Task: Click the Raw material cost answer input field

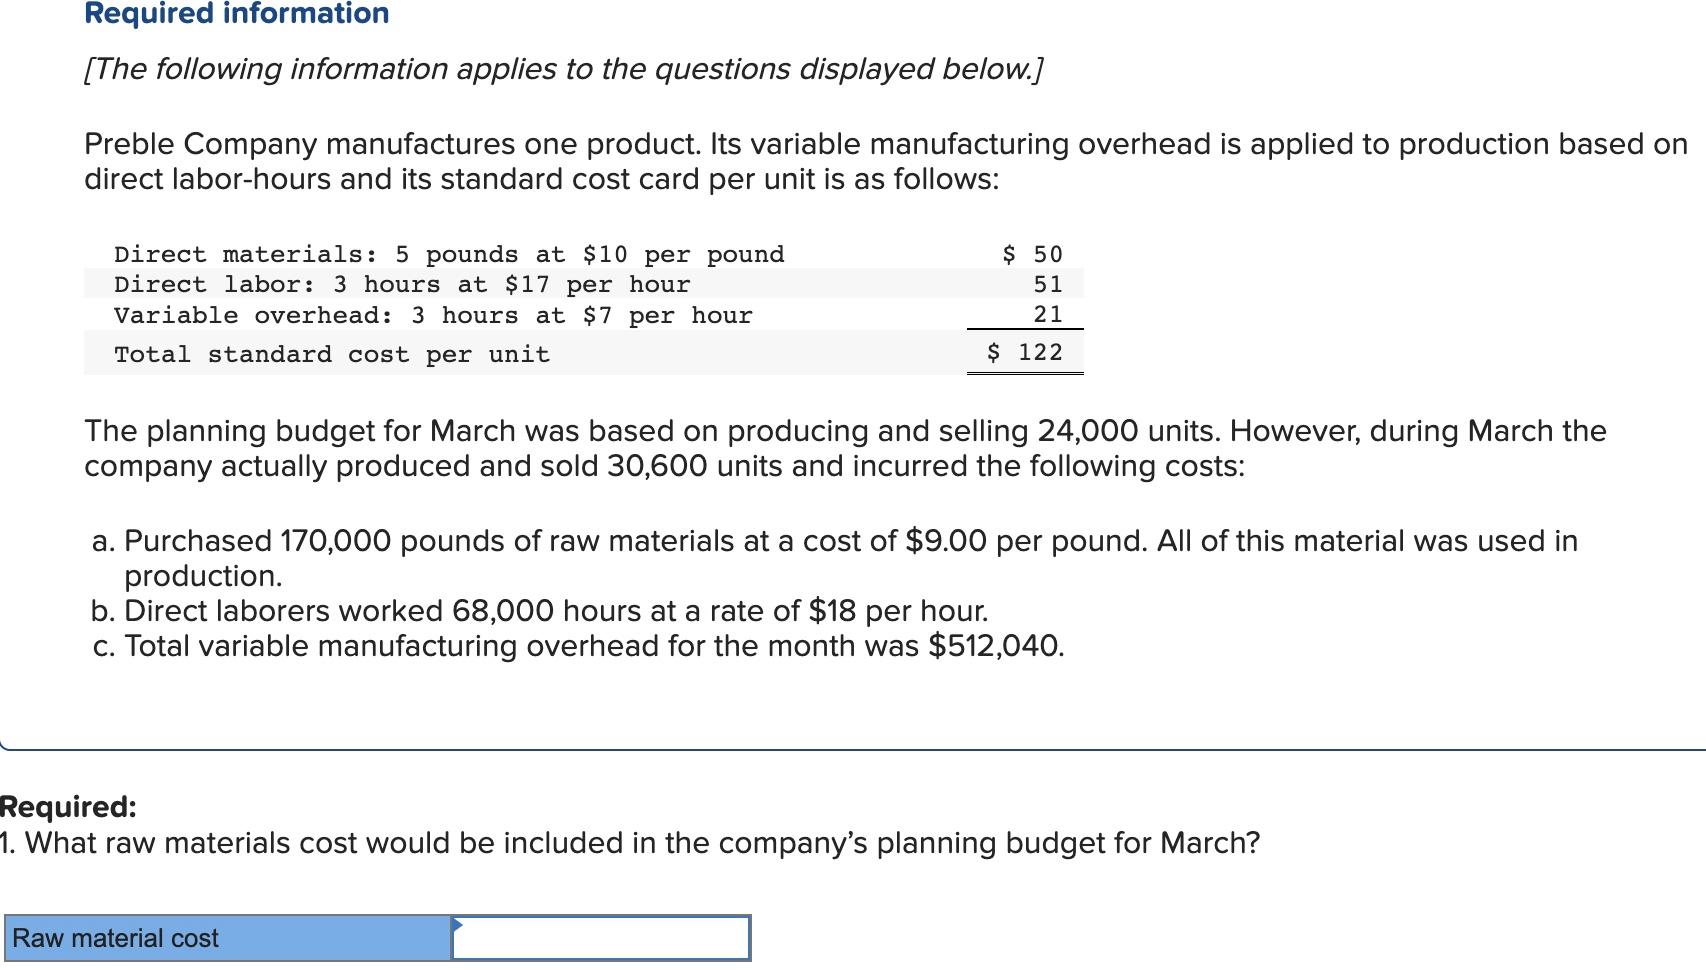Action: tap(600, 939)
